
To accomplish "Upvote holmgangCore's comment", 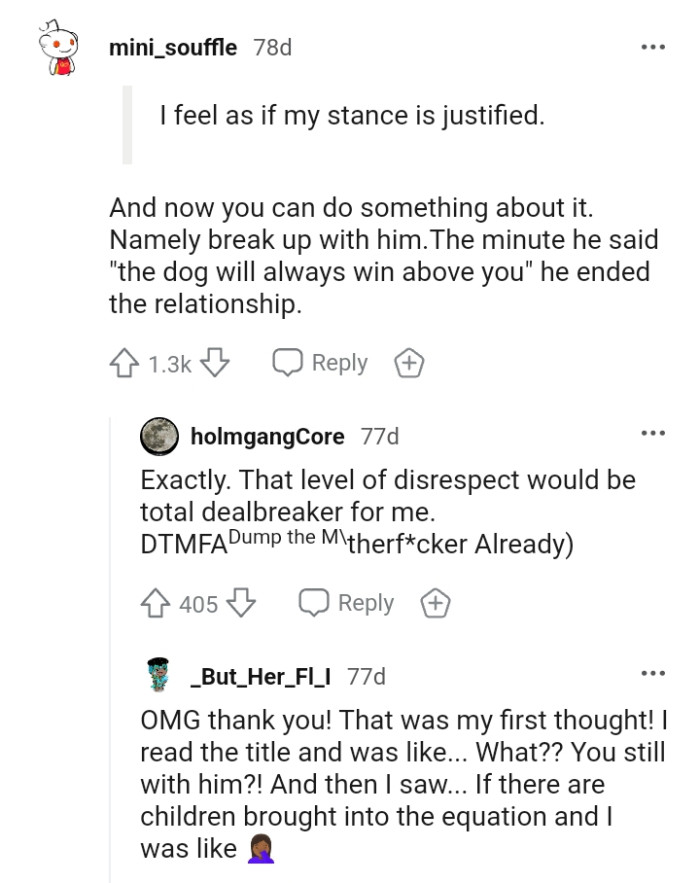I will pos(155,603).
